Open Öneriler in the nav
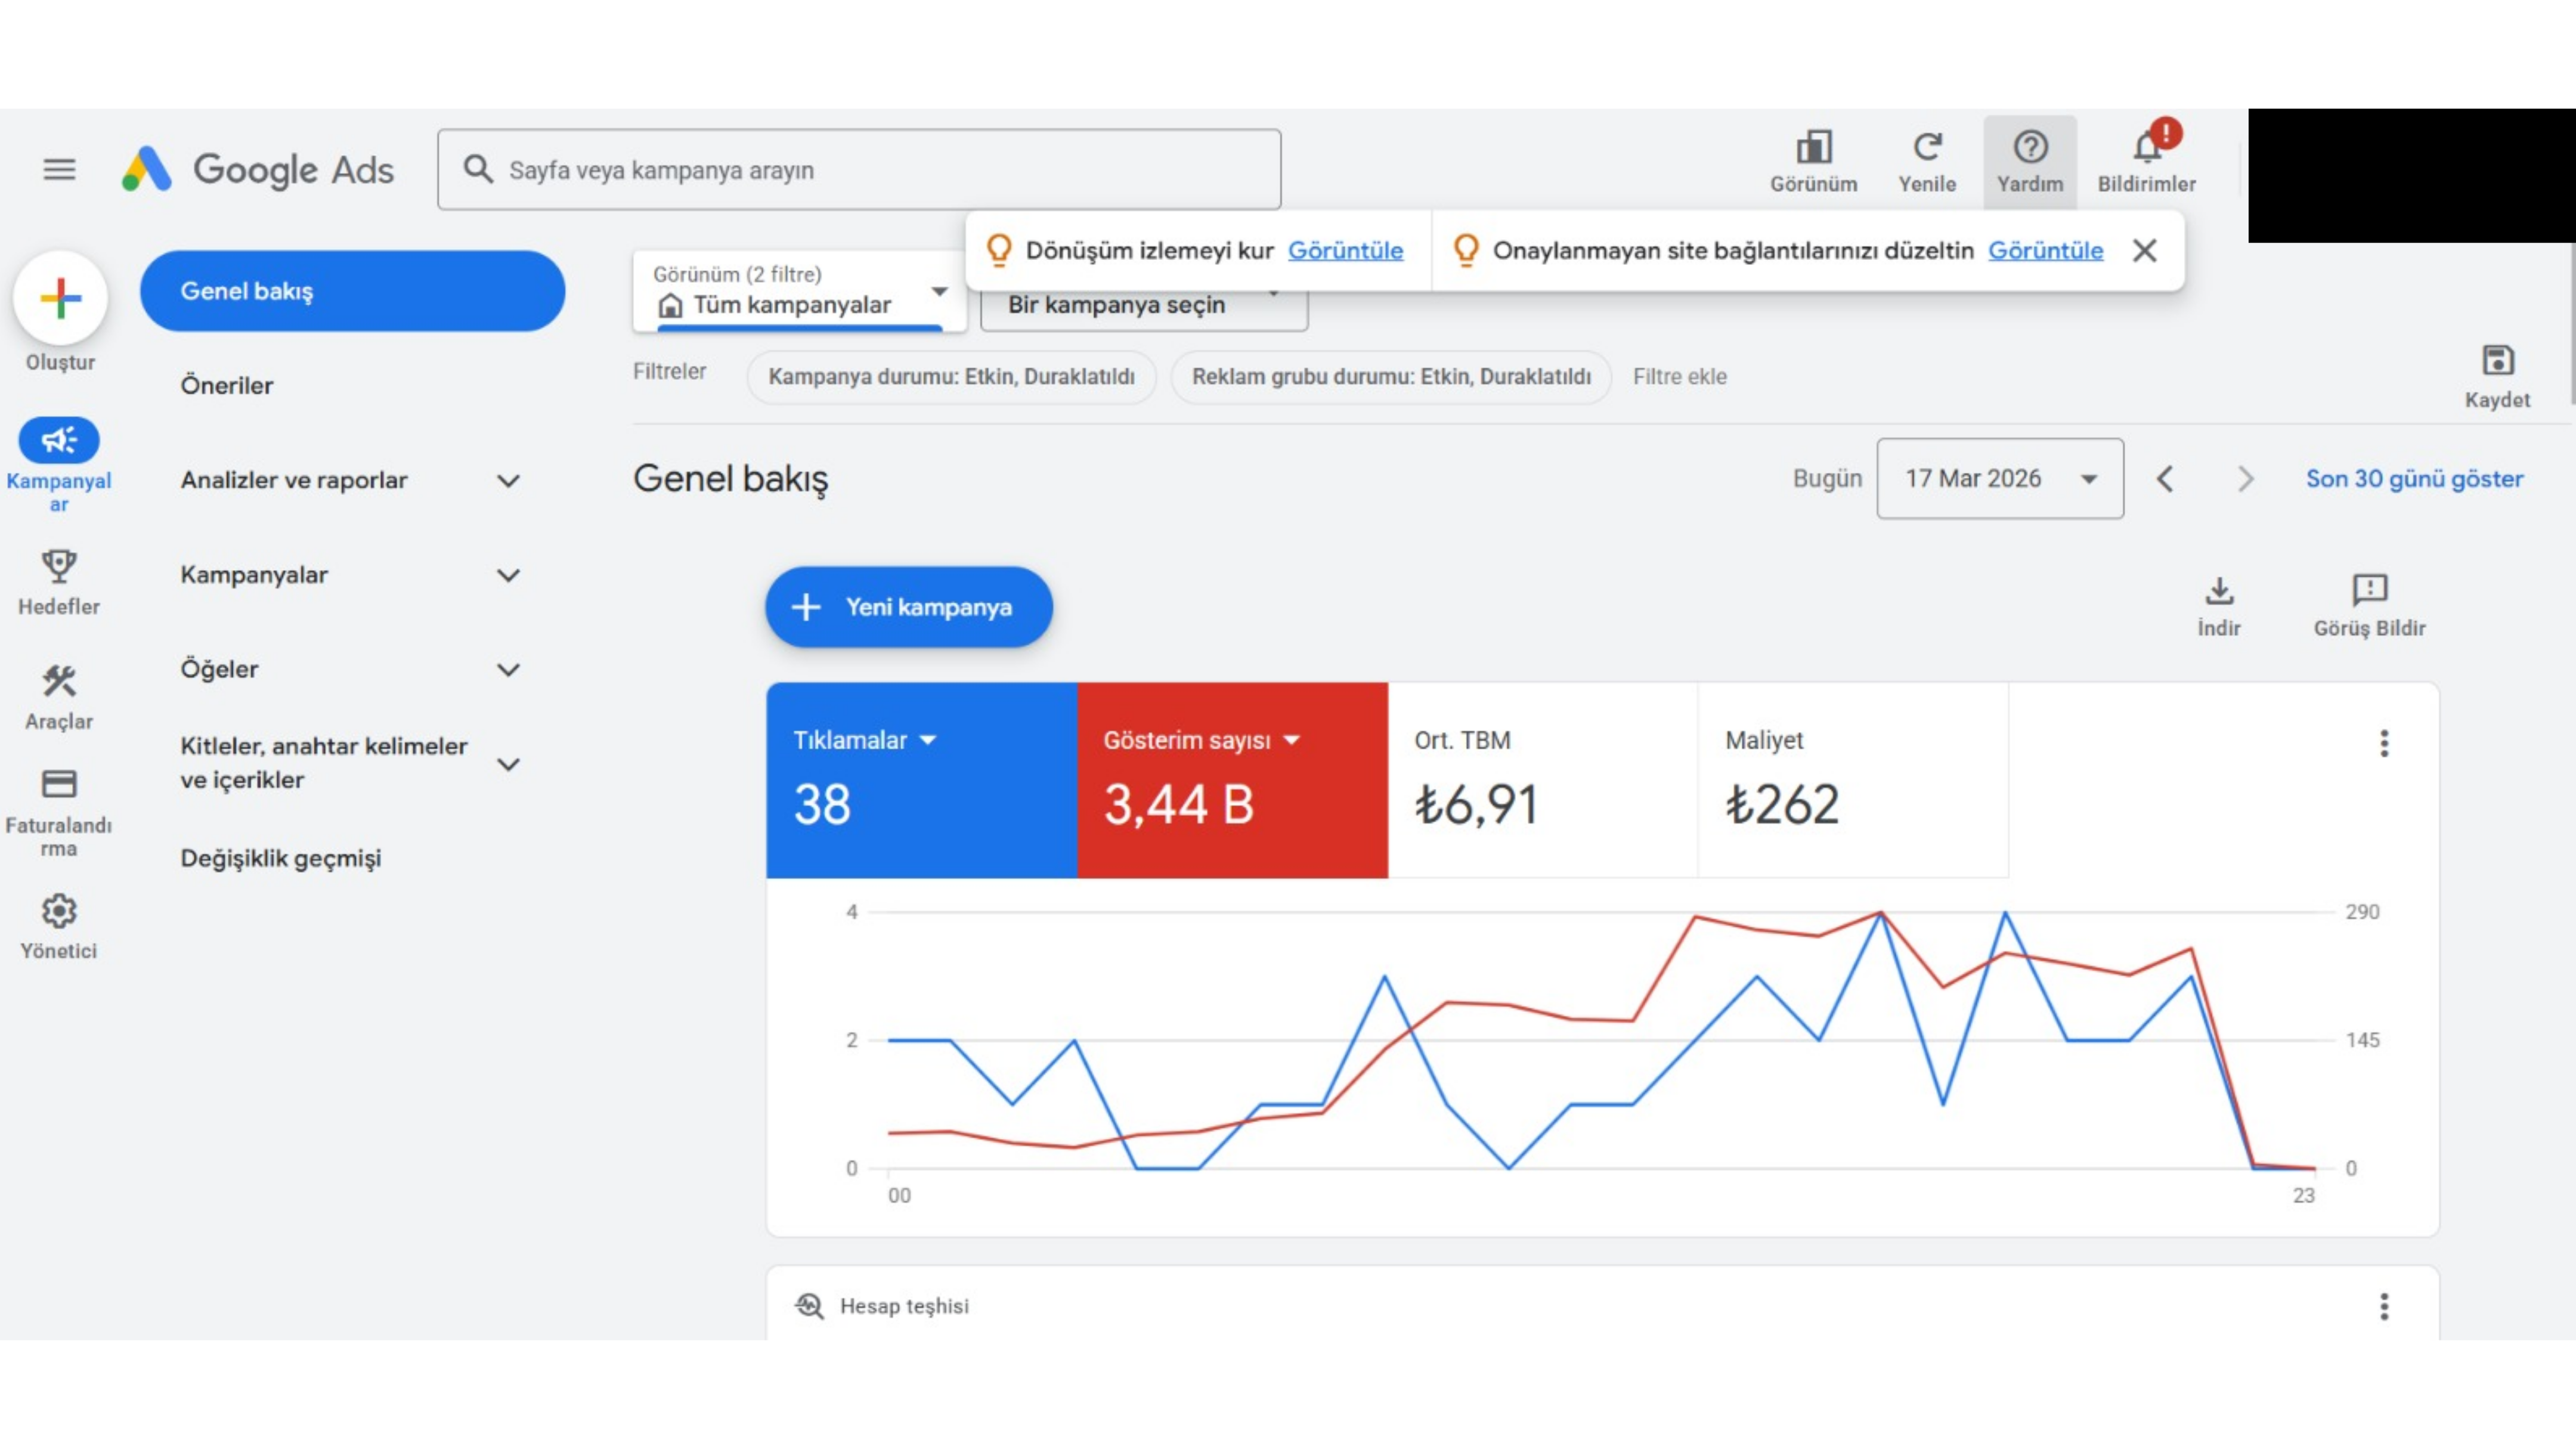The image size is (2576, 1449). point(227,386)
